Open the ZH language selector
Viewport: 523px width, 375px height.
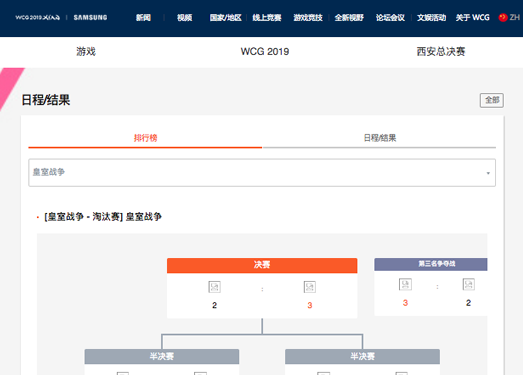click(515, 17)
